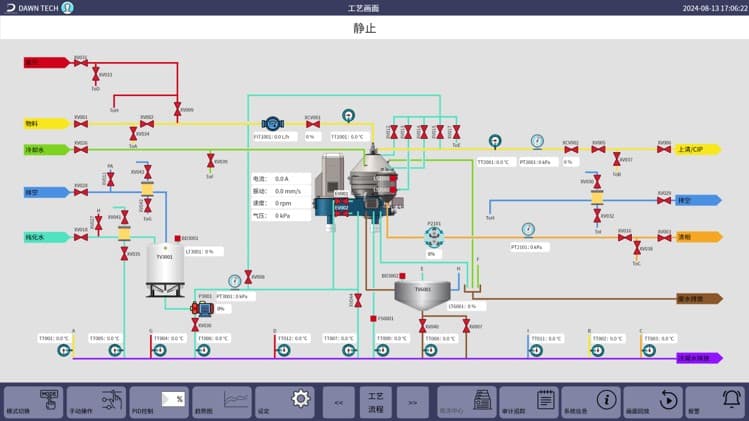Open the 模式切换 mode switch panel
The height and width of the screenshot is (421, 749).
point(33,402)
